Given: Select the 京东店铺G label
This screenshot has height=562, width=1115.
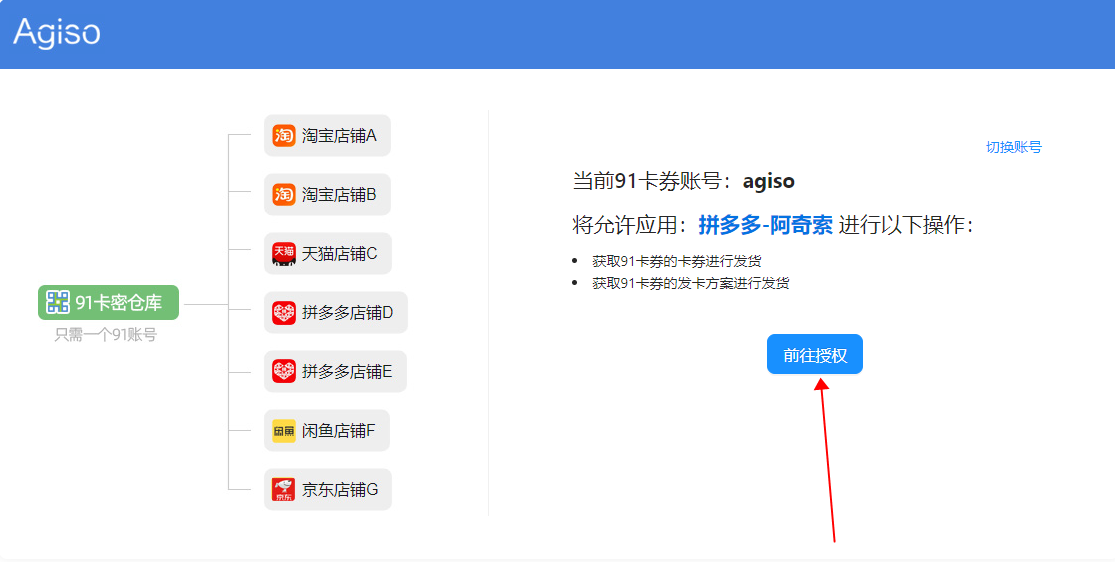Looking at the screenshot, I should 340,489.
